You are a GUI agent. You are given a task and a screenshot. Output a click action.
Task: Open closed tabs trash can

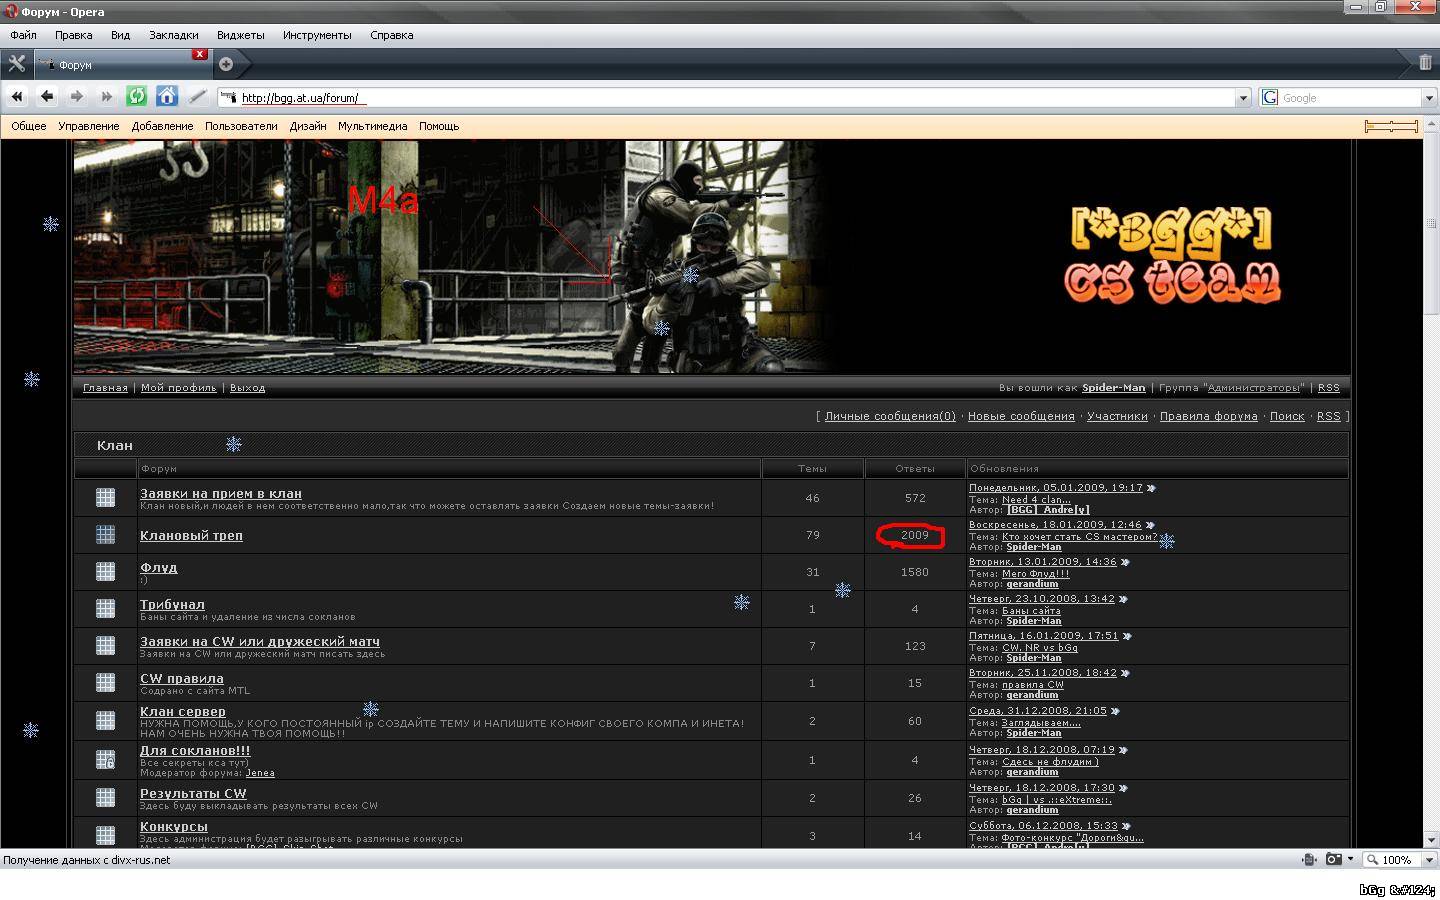(x=1425, y=62)
